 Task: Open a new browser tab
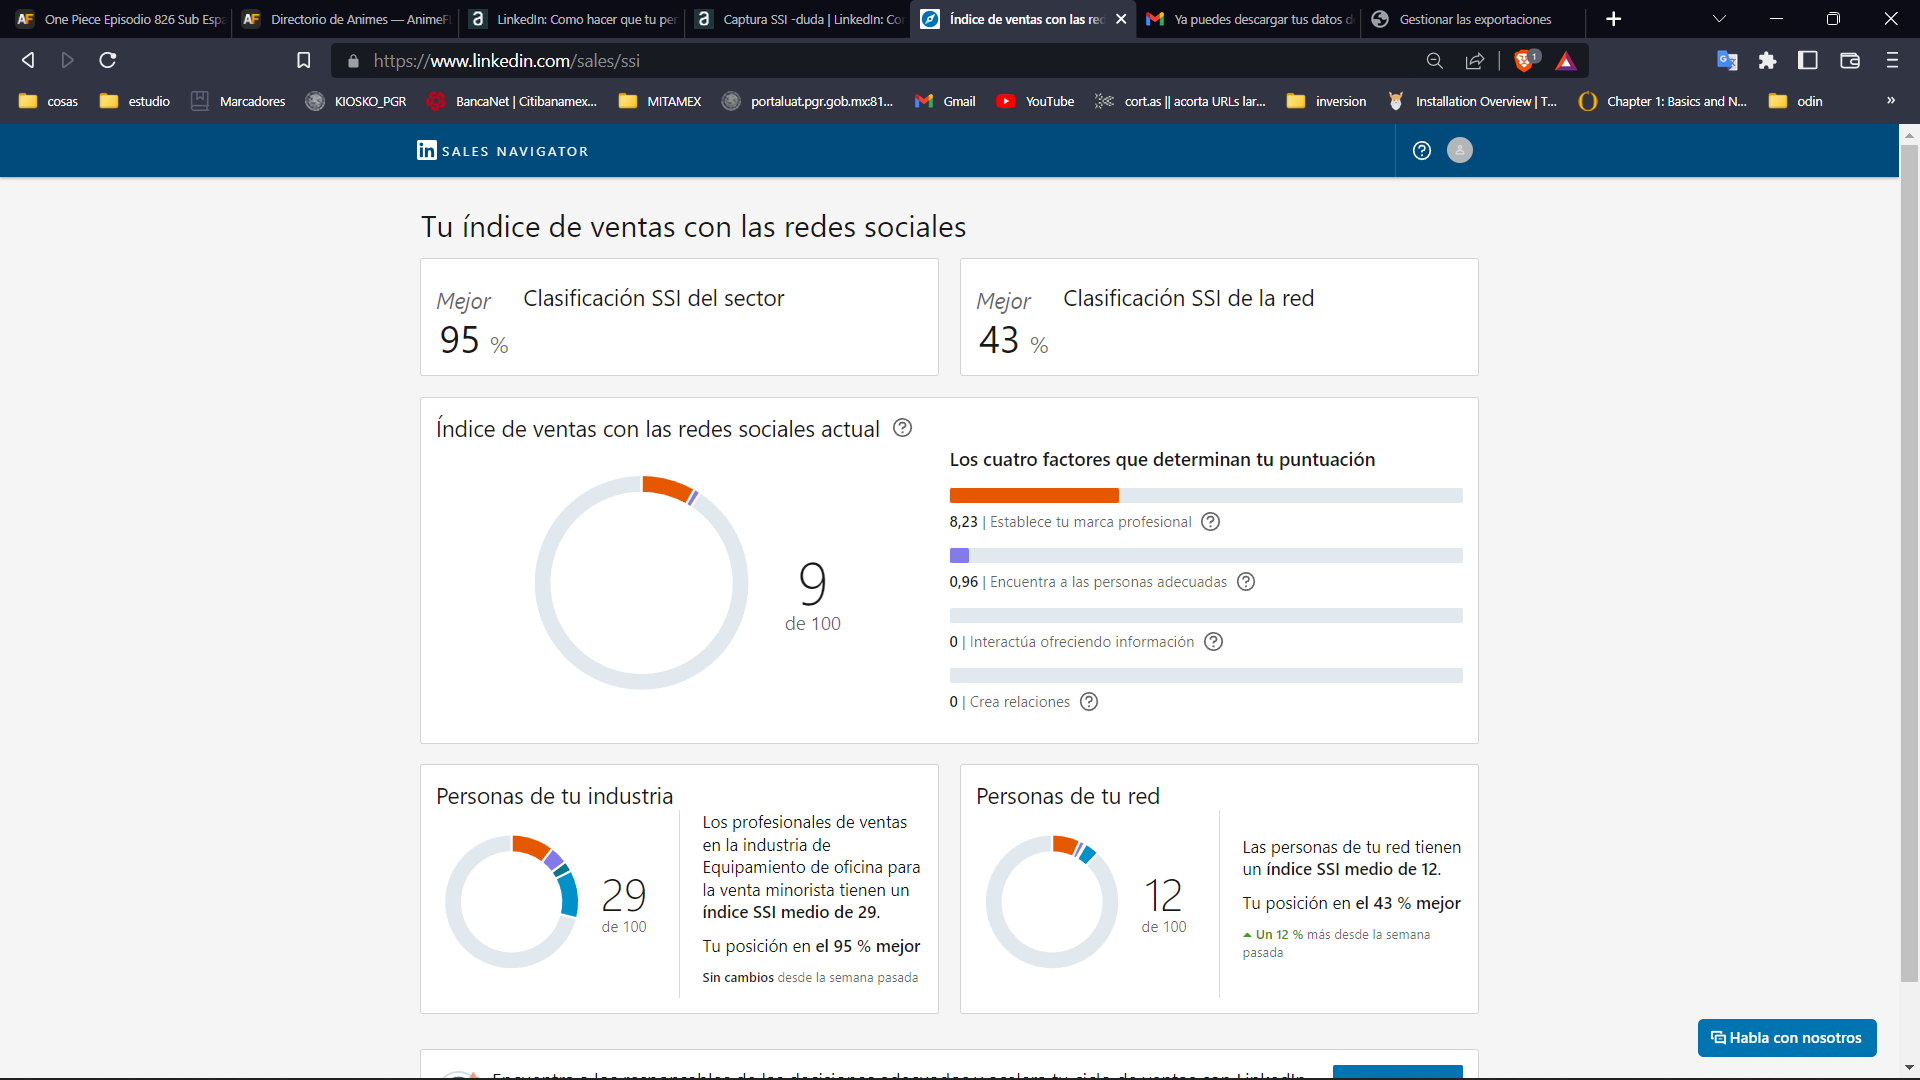coord(1613,19)
